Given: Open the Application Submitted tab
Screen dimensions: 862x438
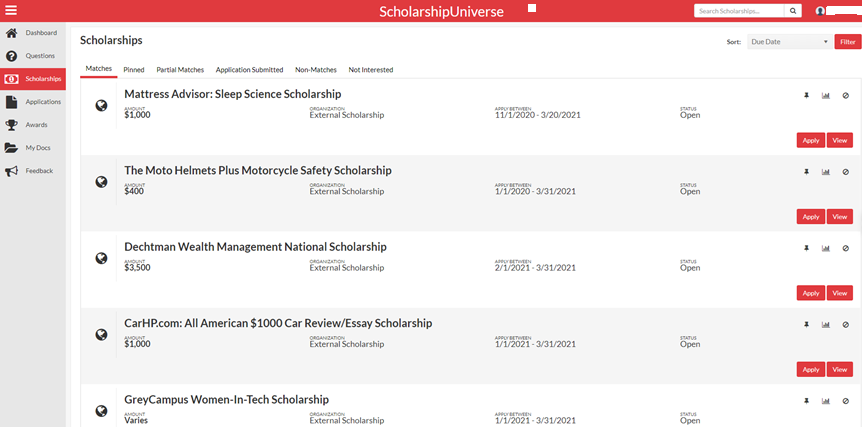Looking at the screenshot, I should coord(249,70).
